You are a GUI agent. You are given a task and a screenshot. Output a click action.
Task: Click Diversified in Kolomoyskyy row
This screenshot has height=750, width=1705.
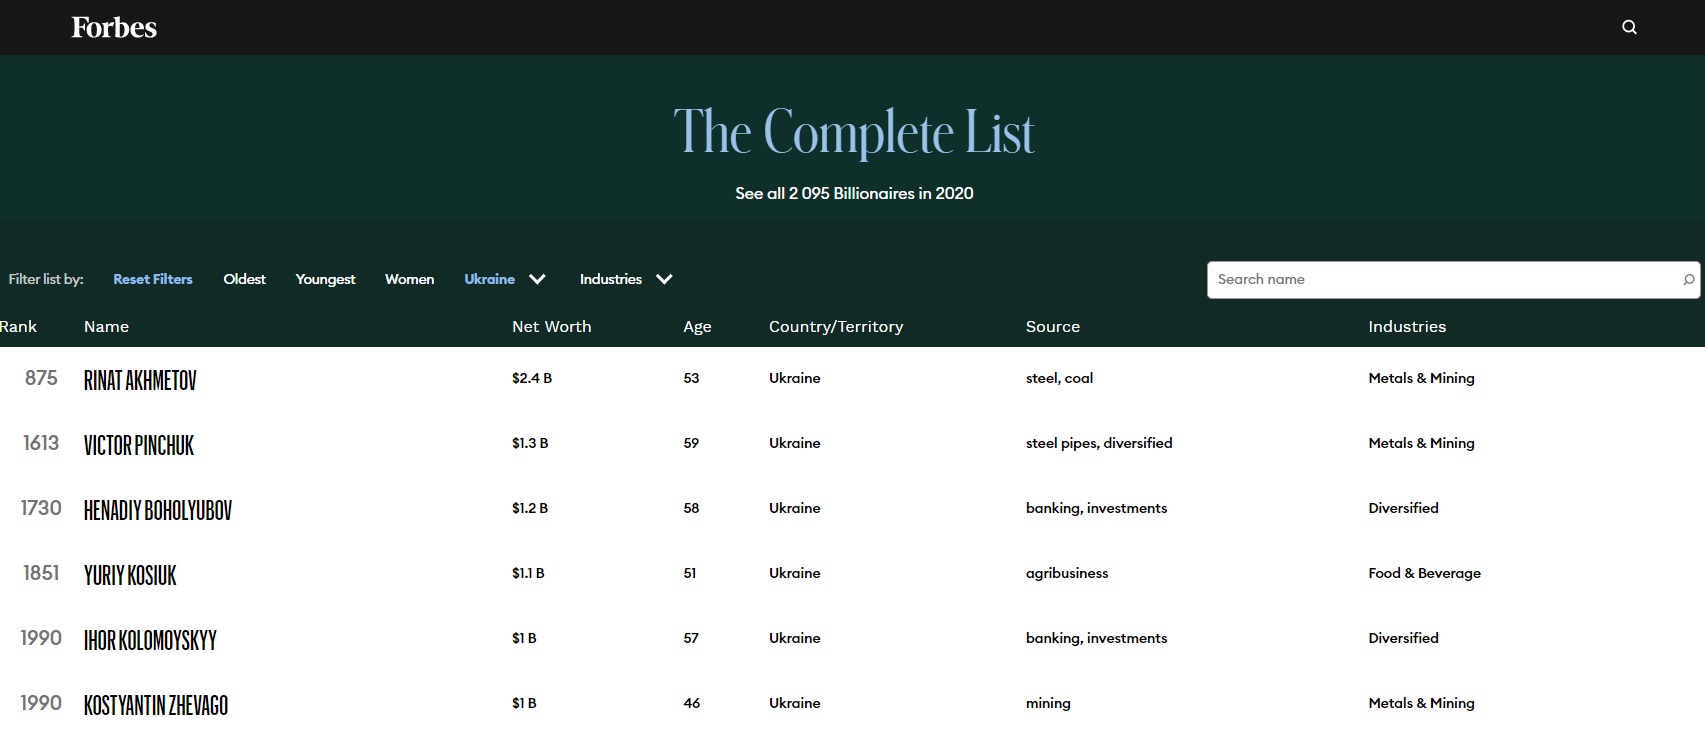pos(1403,638)
